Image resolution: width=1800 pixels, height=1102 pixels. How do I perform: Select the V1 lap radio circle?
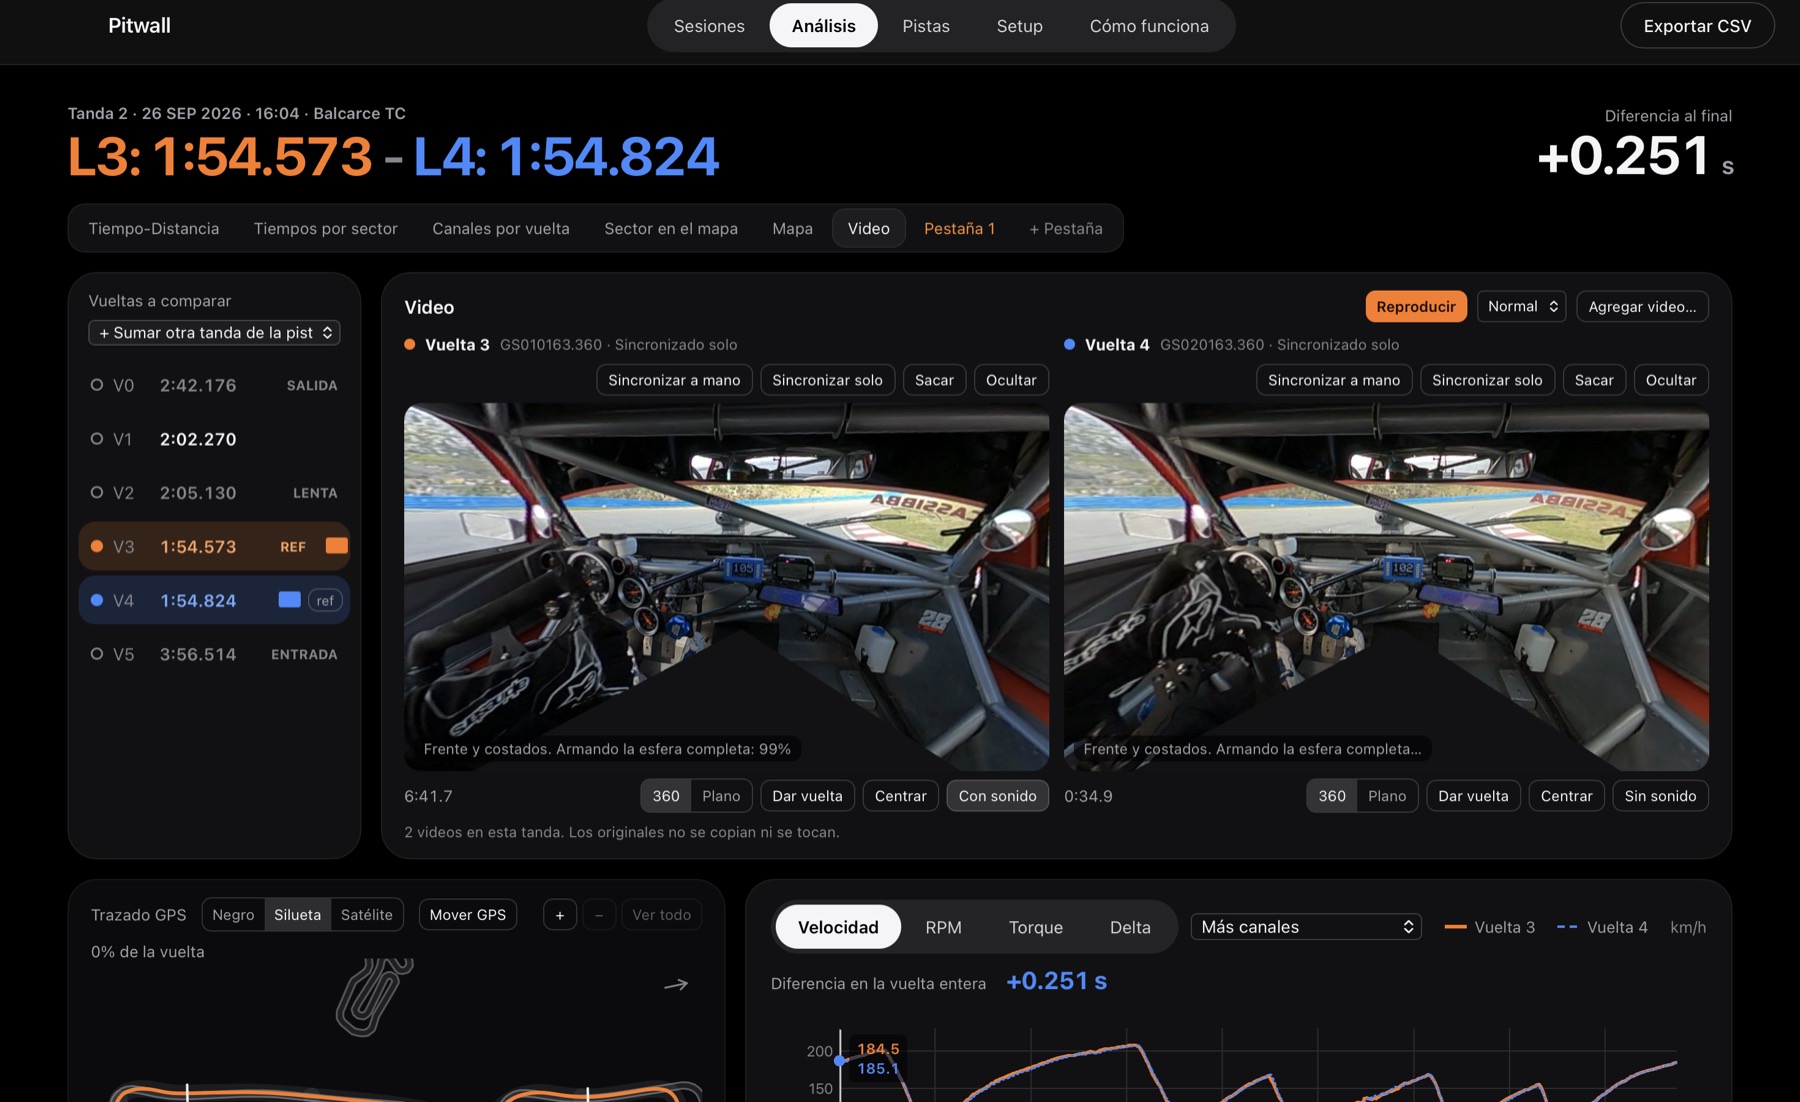[97, 439]
